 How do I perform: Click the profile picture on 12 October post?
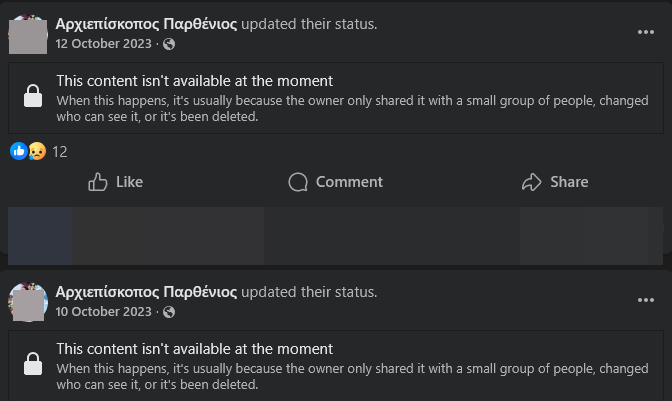pyautogui.click(x=28, y=34)
